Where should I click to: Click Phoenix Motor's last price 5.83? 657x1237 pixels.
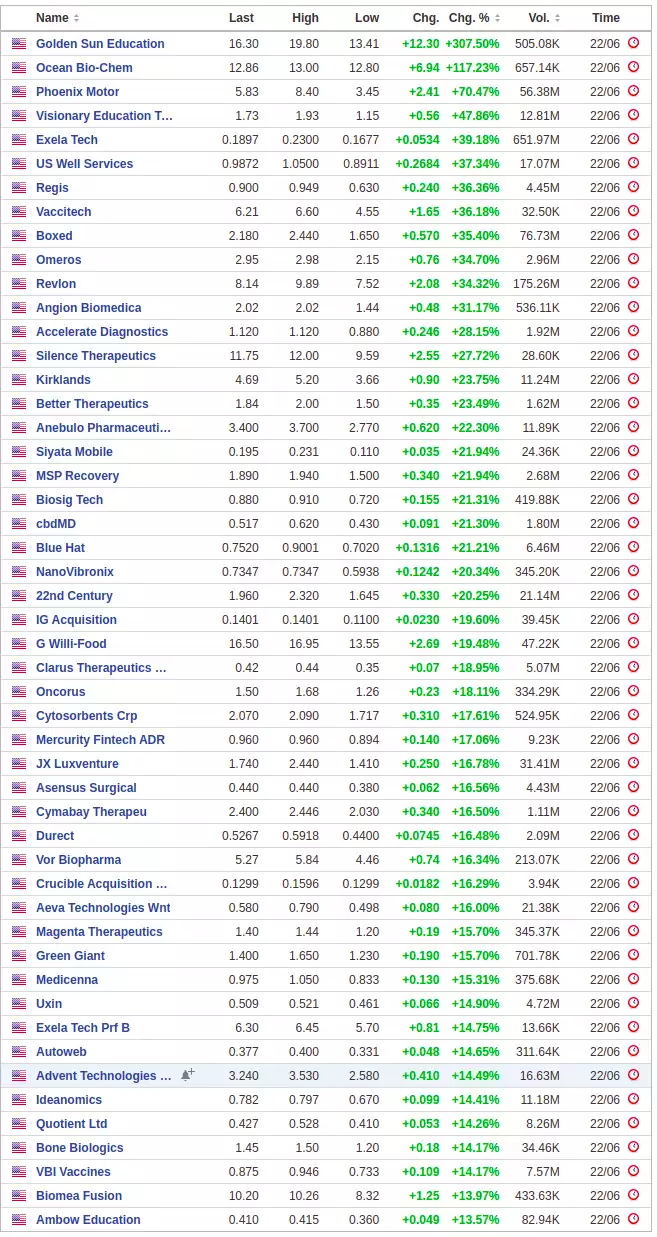tap(246, 92)
